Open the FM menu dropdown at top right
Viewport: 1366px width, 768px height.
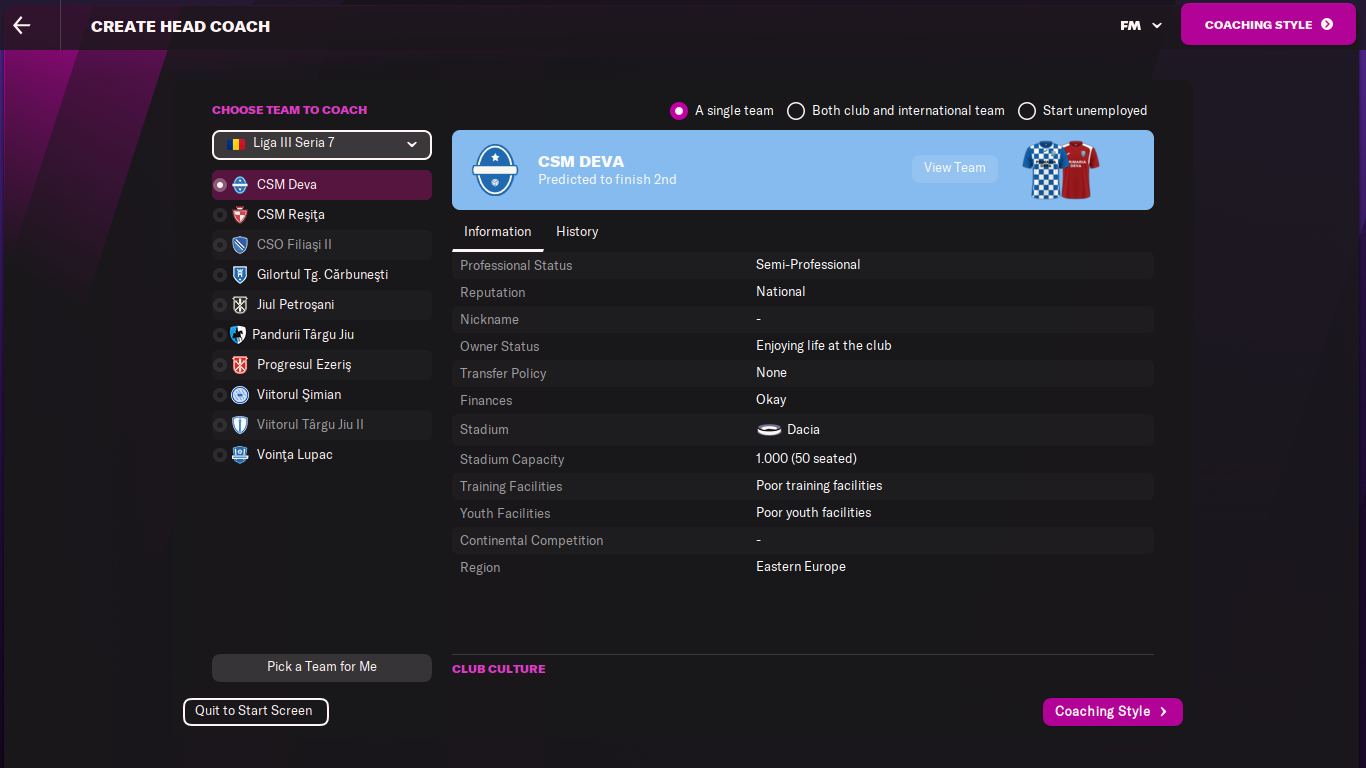click(x=1141, y=25)
